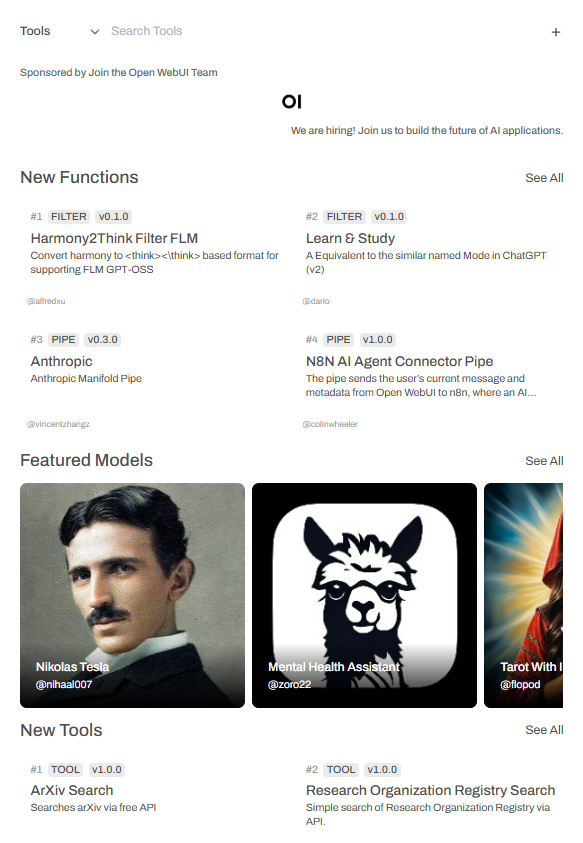The image size is (583, 843).
Task: Visit @colinwheeler author profile
Action: tap(330, 424)
